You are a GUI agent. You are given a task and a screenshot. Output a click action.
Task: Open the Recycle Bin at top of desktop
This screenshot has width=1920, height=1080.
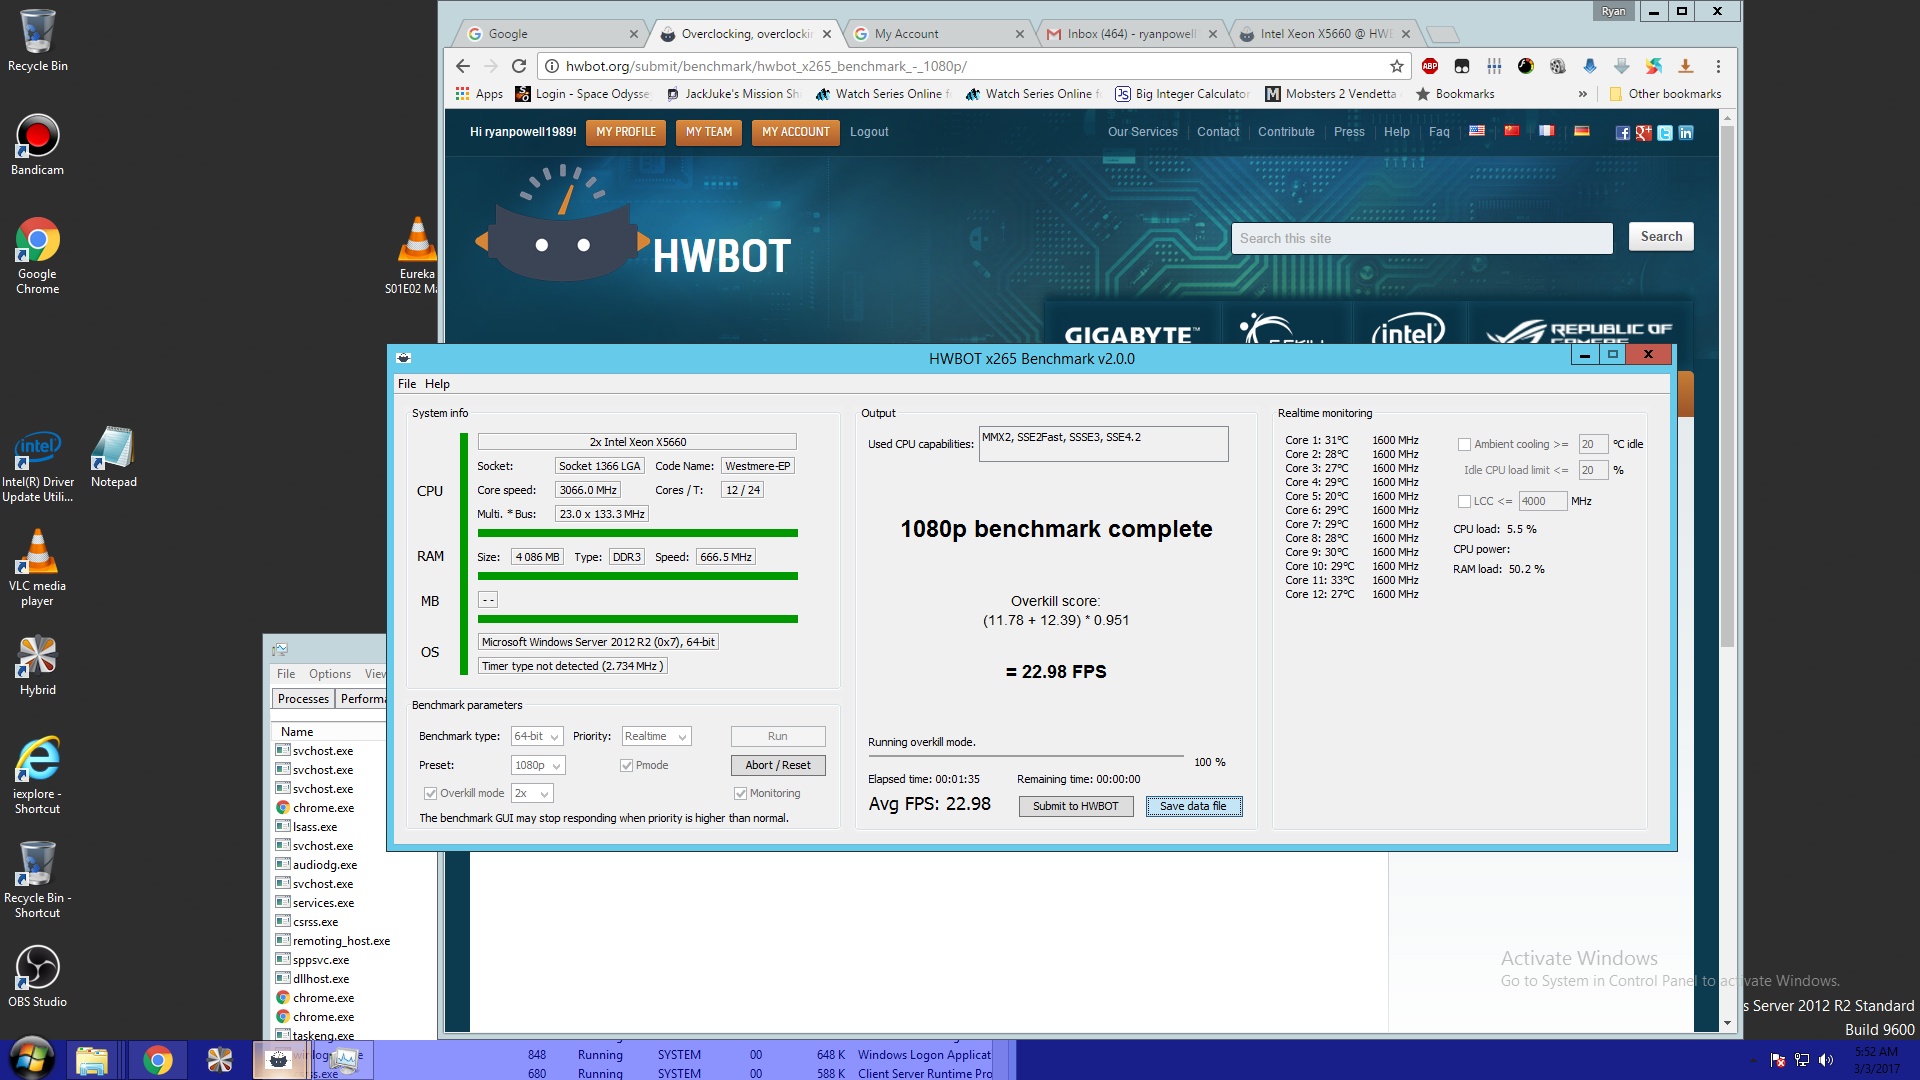(37, 40)
